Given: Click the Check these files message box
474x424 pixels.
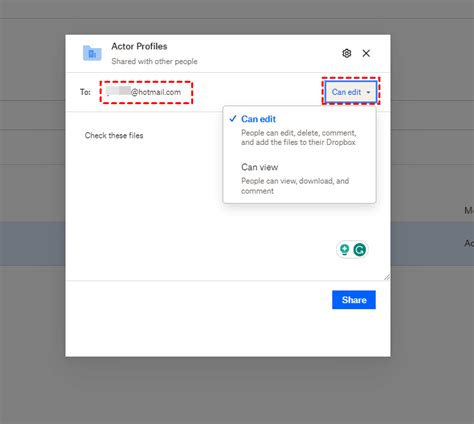Looking at the screenshot, I should pos(228,197).
